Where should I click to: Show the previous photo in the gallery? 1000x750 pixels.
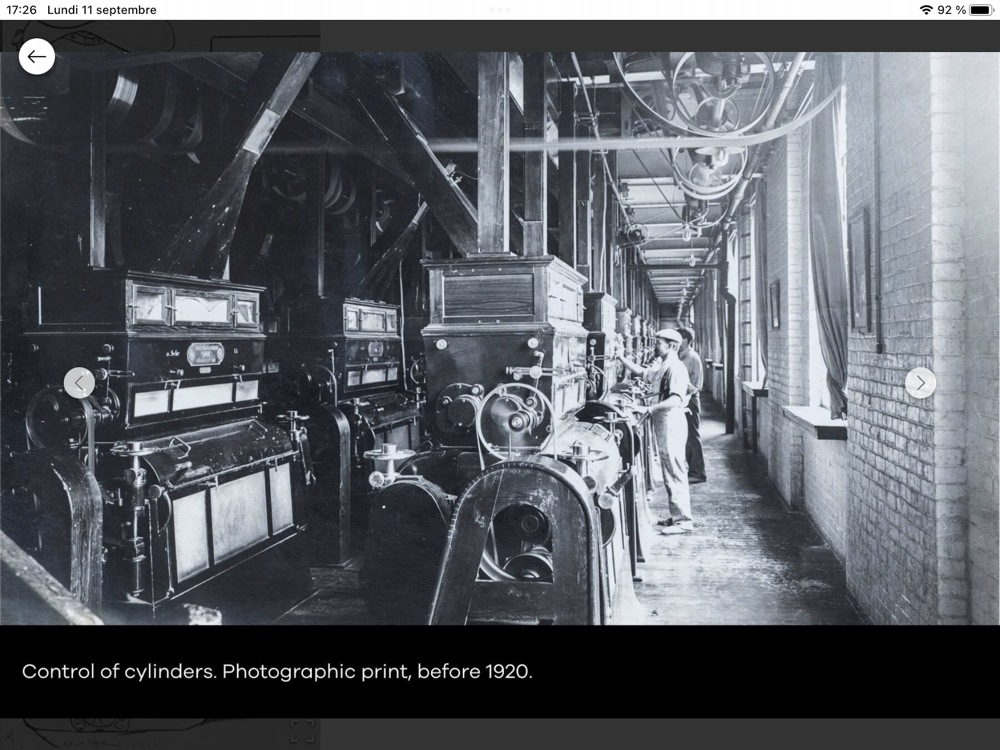tap(79, 383)
